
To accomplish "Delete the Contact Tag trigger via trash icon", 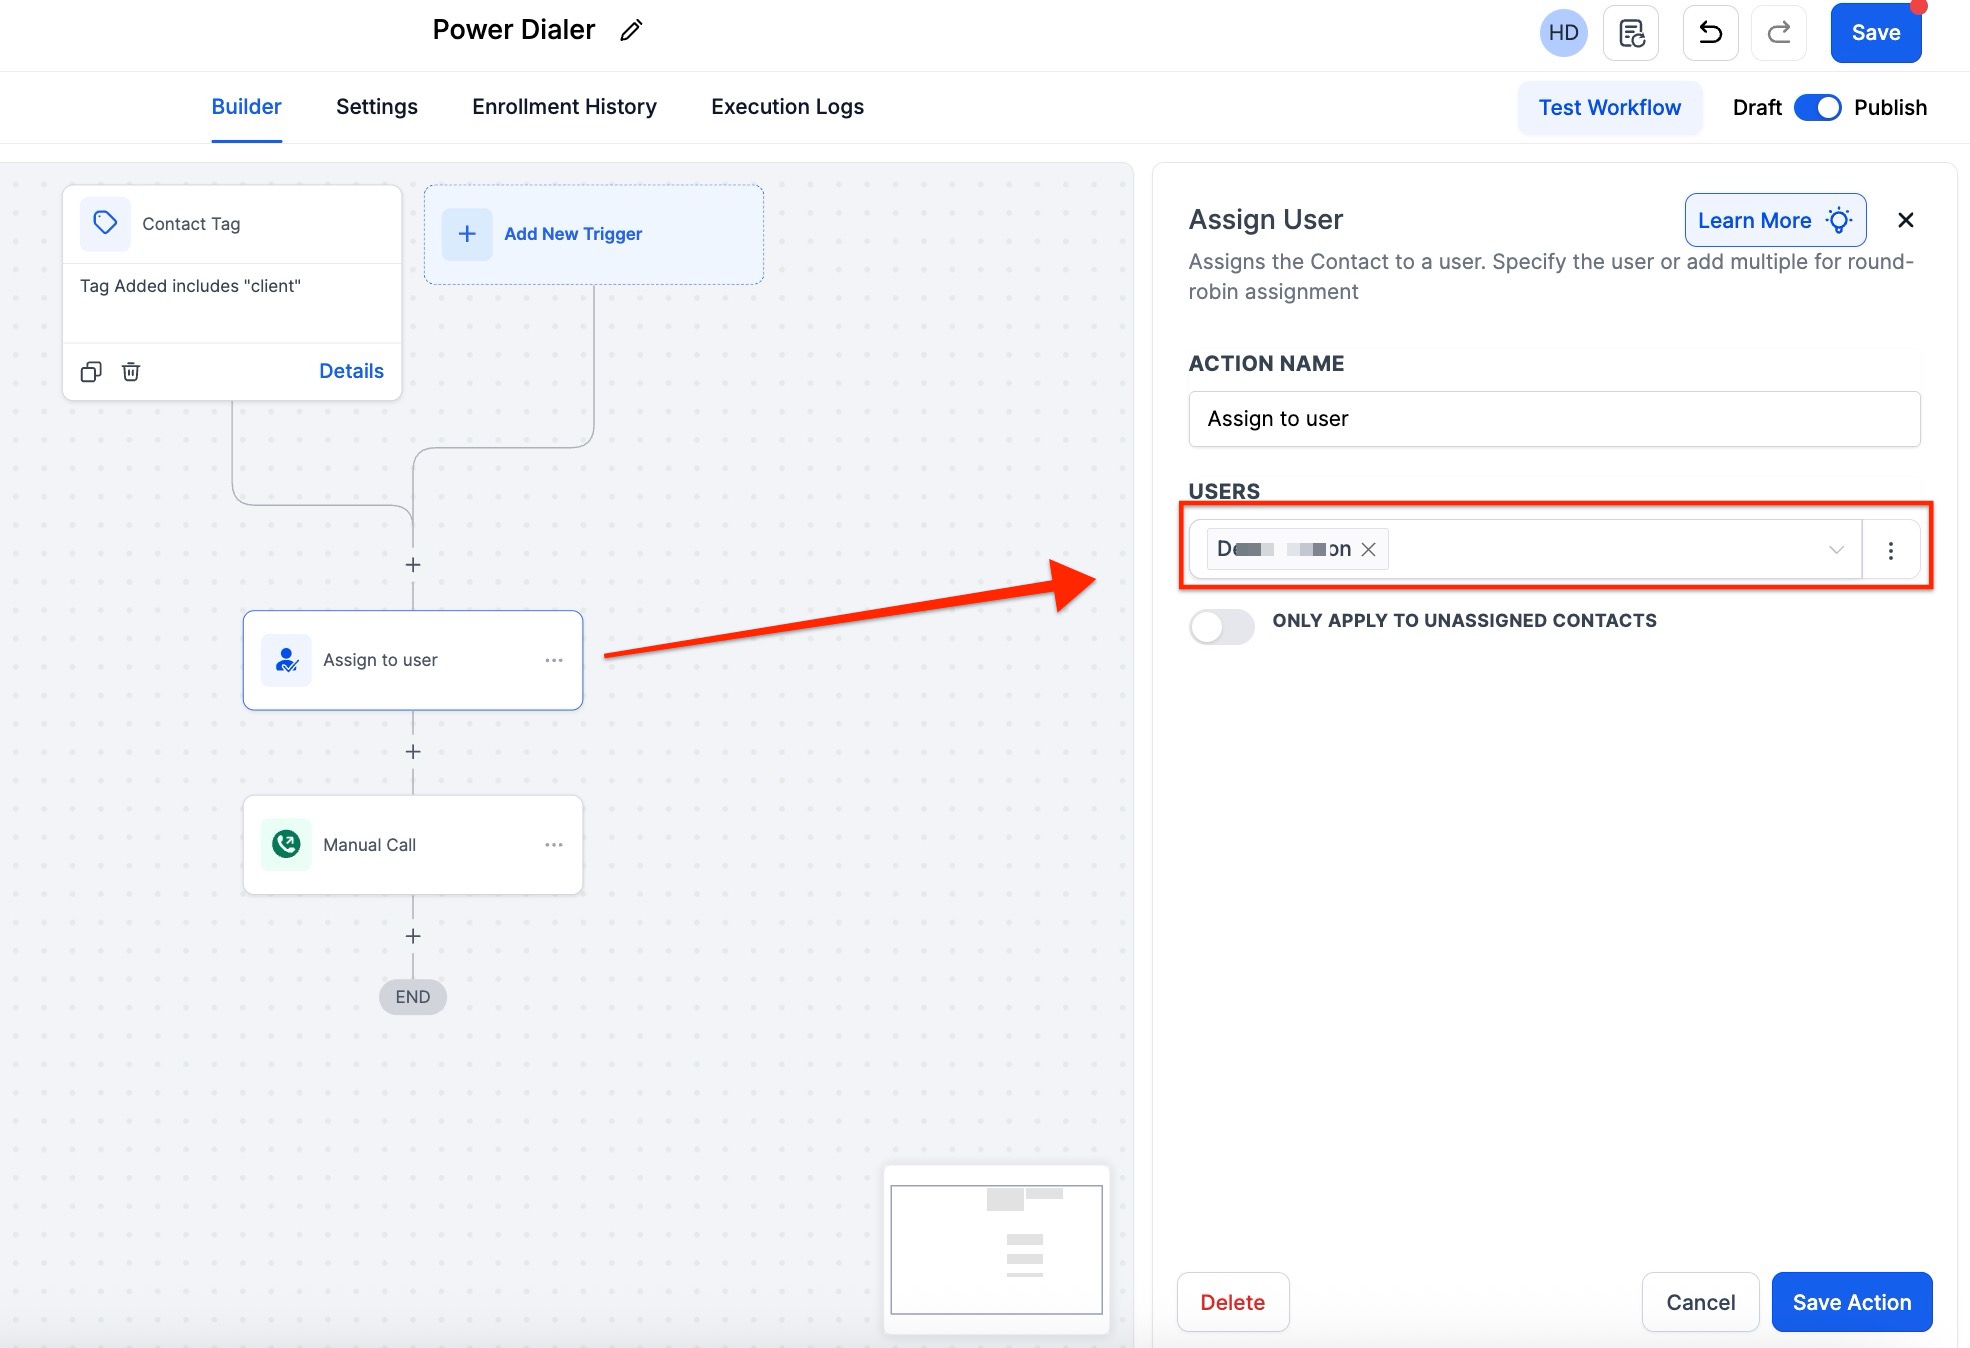I will [131, 372].
